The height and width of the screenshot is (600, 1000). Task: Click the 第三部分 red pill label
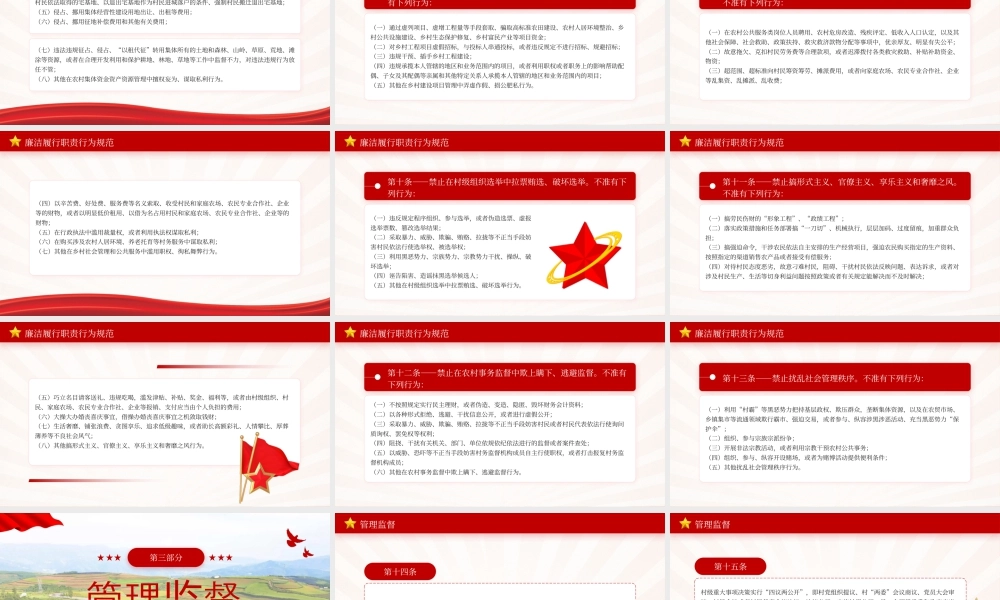(x=166, y=557)
